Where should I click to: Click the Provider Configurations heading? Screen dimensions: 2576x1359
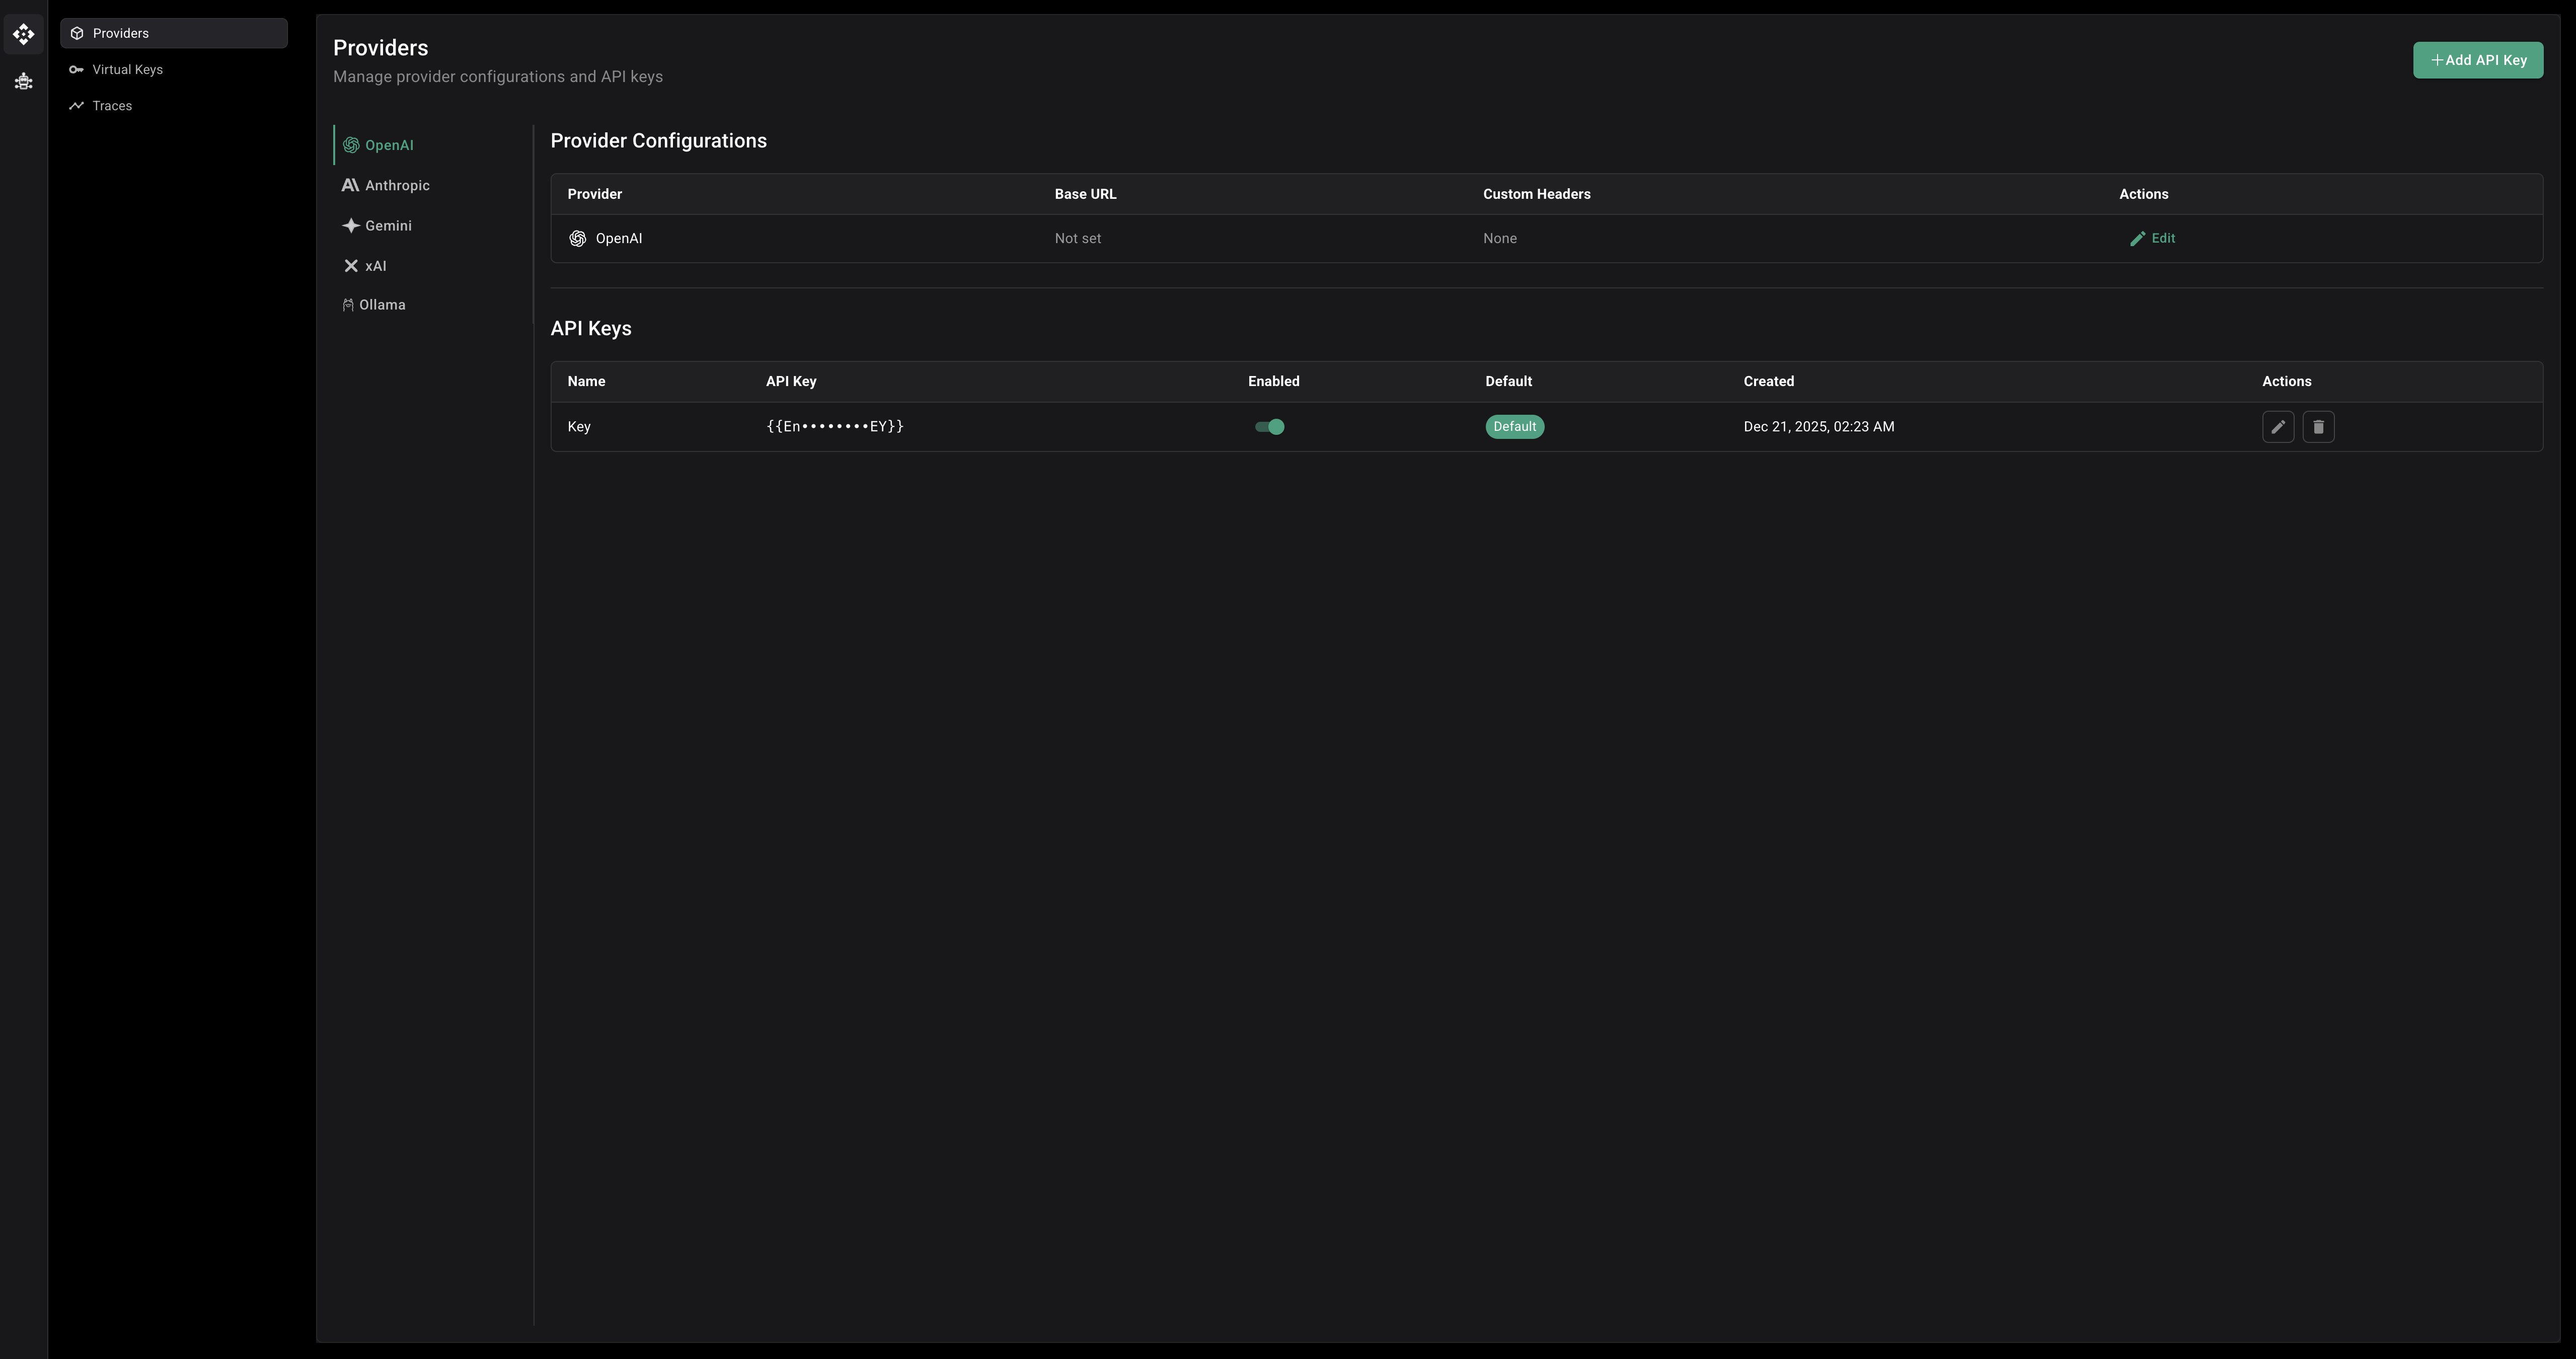pyautogui.click(x=658, y=141)
